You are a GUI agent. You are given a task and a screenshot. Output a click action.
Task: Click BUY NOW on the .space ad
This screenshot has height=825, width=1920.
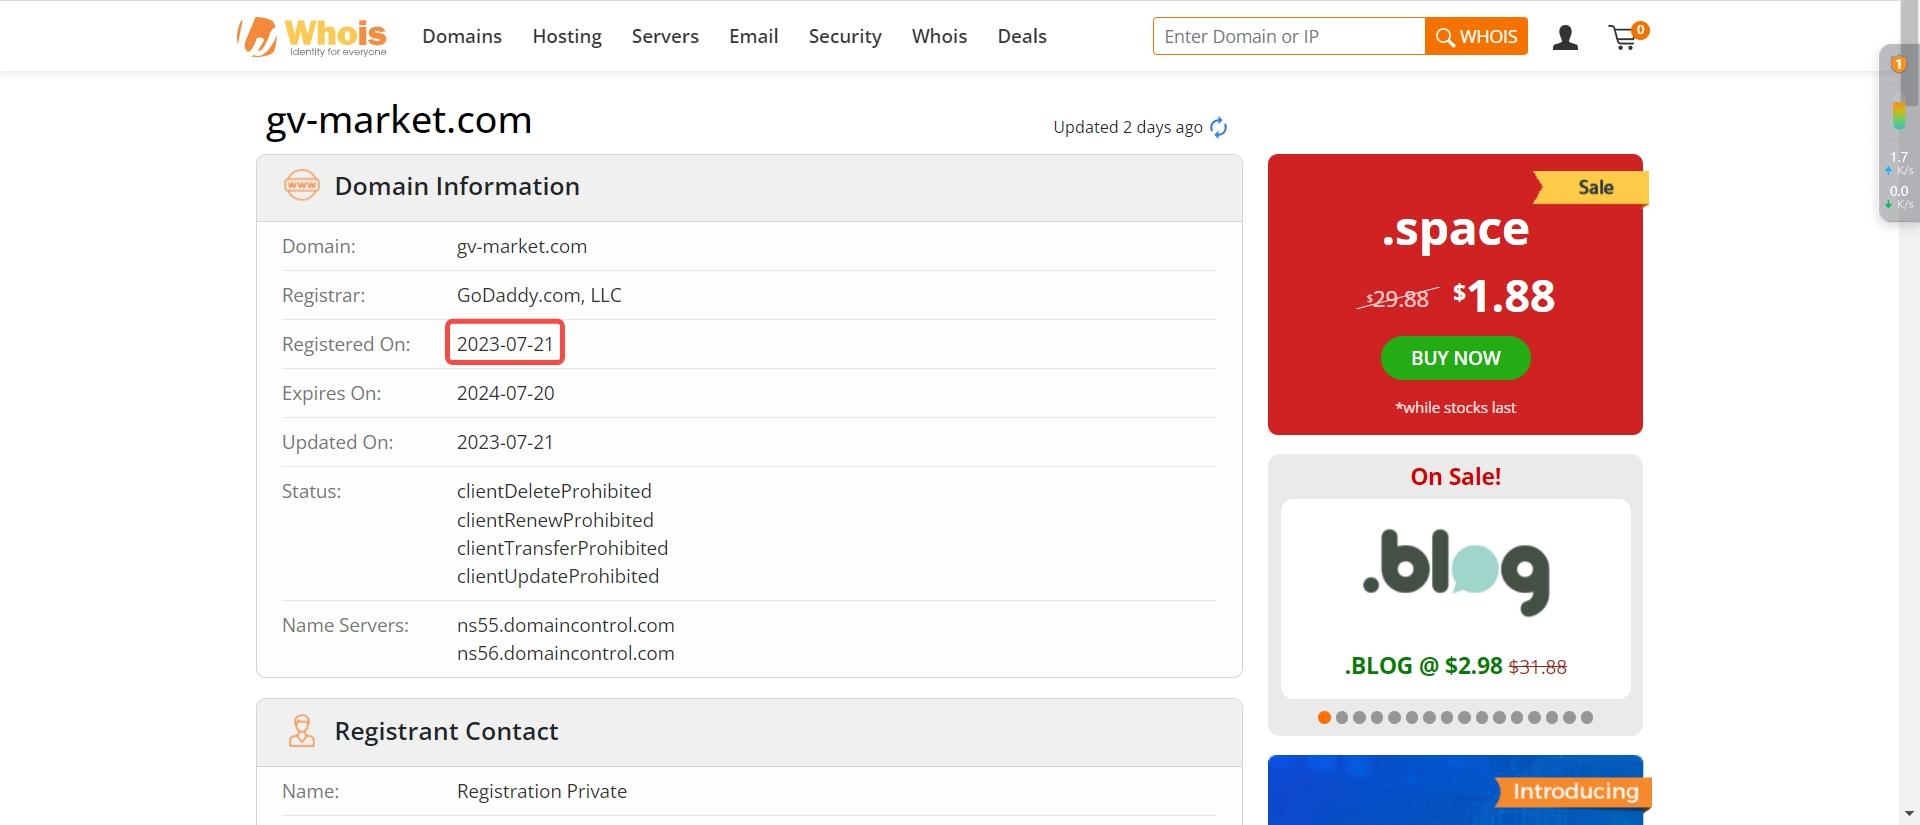[1455, 358]
